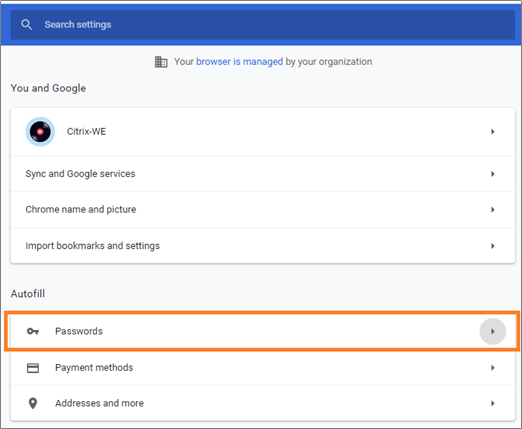
Task: Open the browser is managed link
Action: coord(239,62)
